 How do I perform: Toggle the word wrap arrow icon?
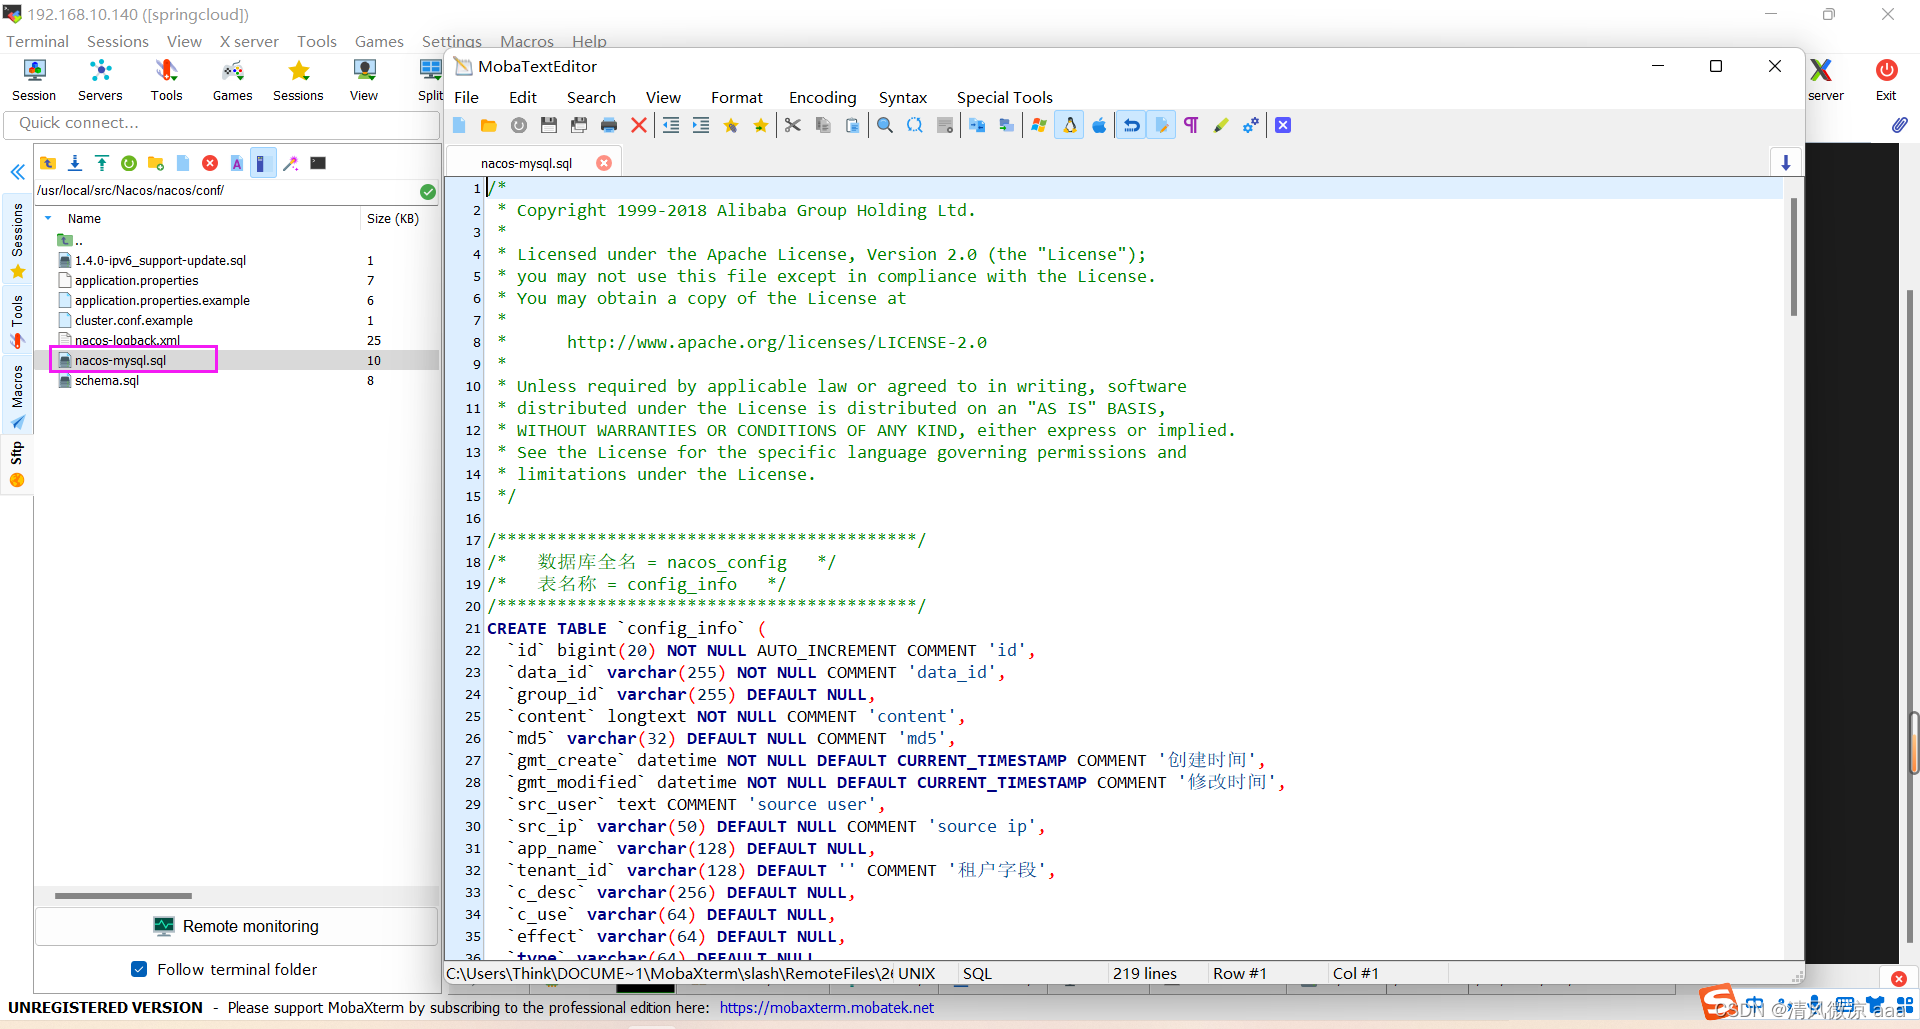click(1131, 125)
